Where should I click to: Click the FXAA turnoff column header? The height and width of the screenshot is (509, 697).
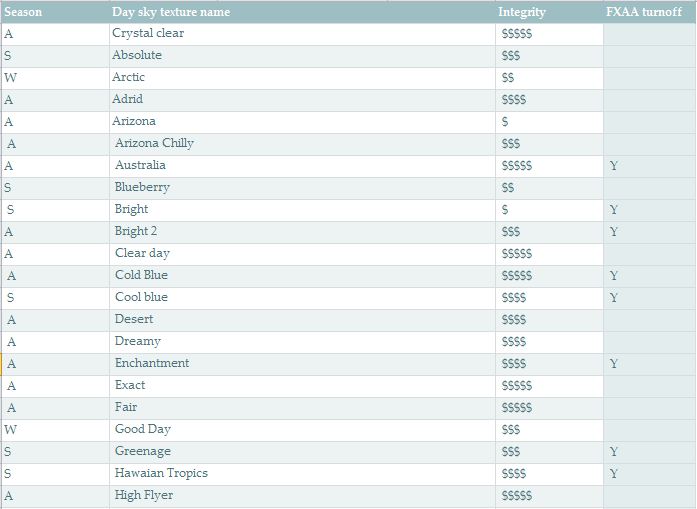650,12
